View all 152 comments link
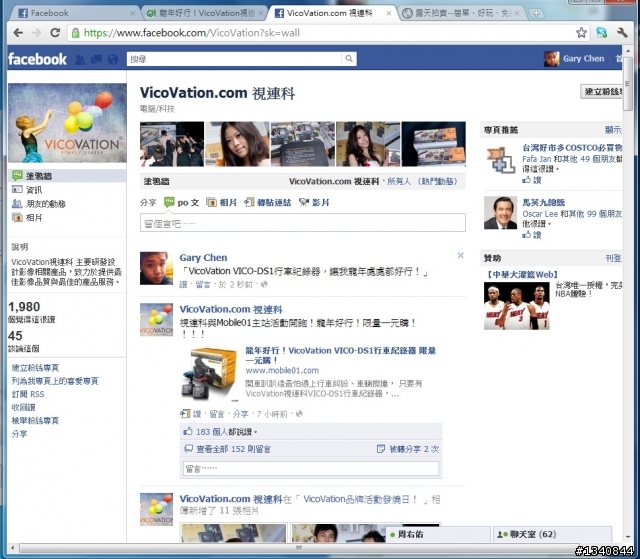 coord(233,449)
